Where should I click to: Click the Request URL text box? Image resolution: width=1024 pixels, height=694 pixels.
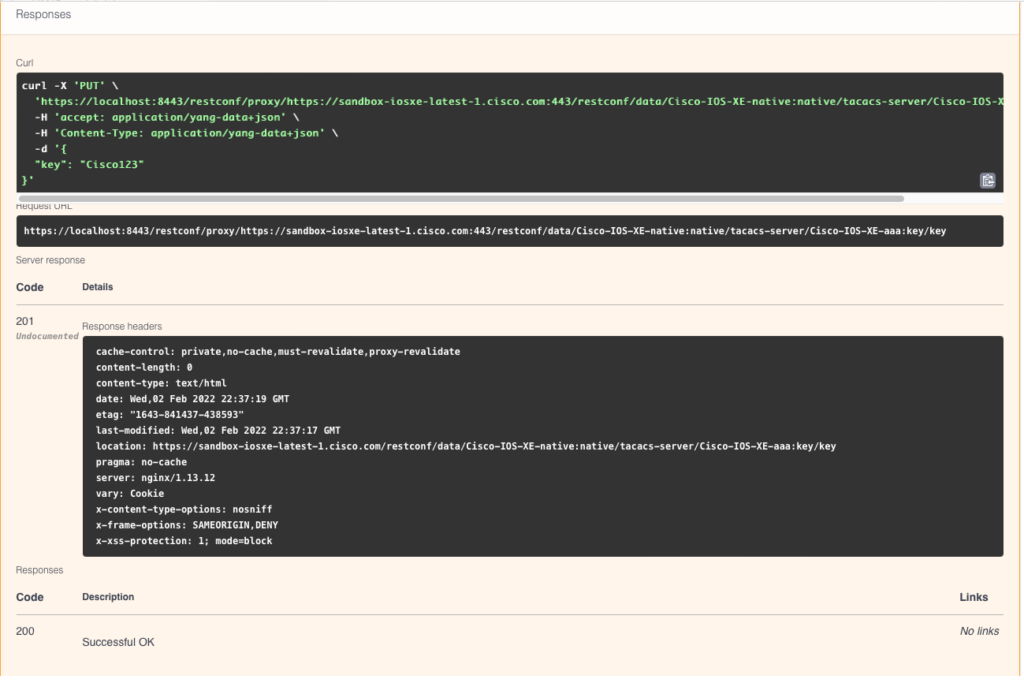[x=509, y=231]
